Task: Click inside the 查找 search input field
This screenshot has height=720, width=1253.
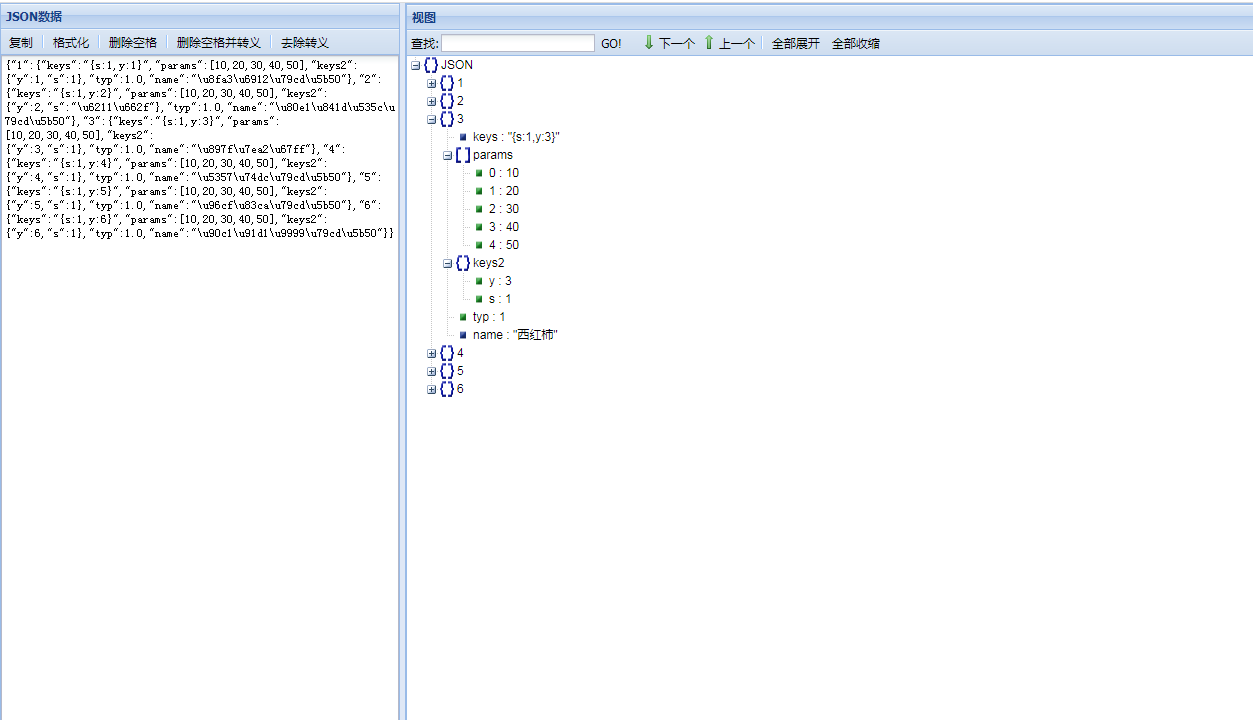Action: [x=518, y=43]
